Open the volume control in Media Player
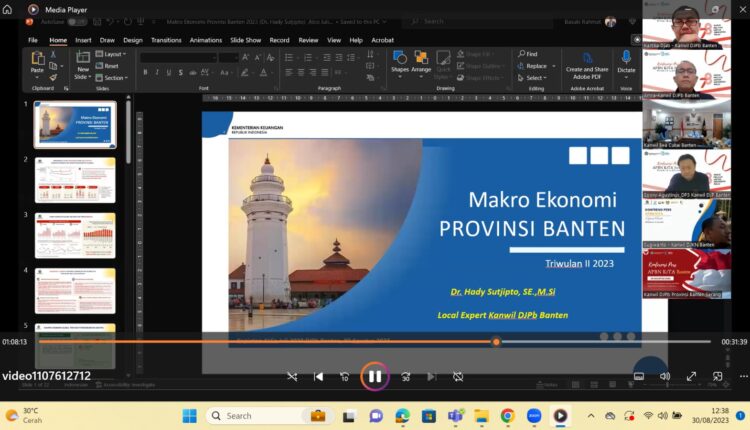750x430 pixels. coord(665,377)
